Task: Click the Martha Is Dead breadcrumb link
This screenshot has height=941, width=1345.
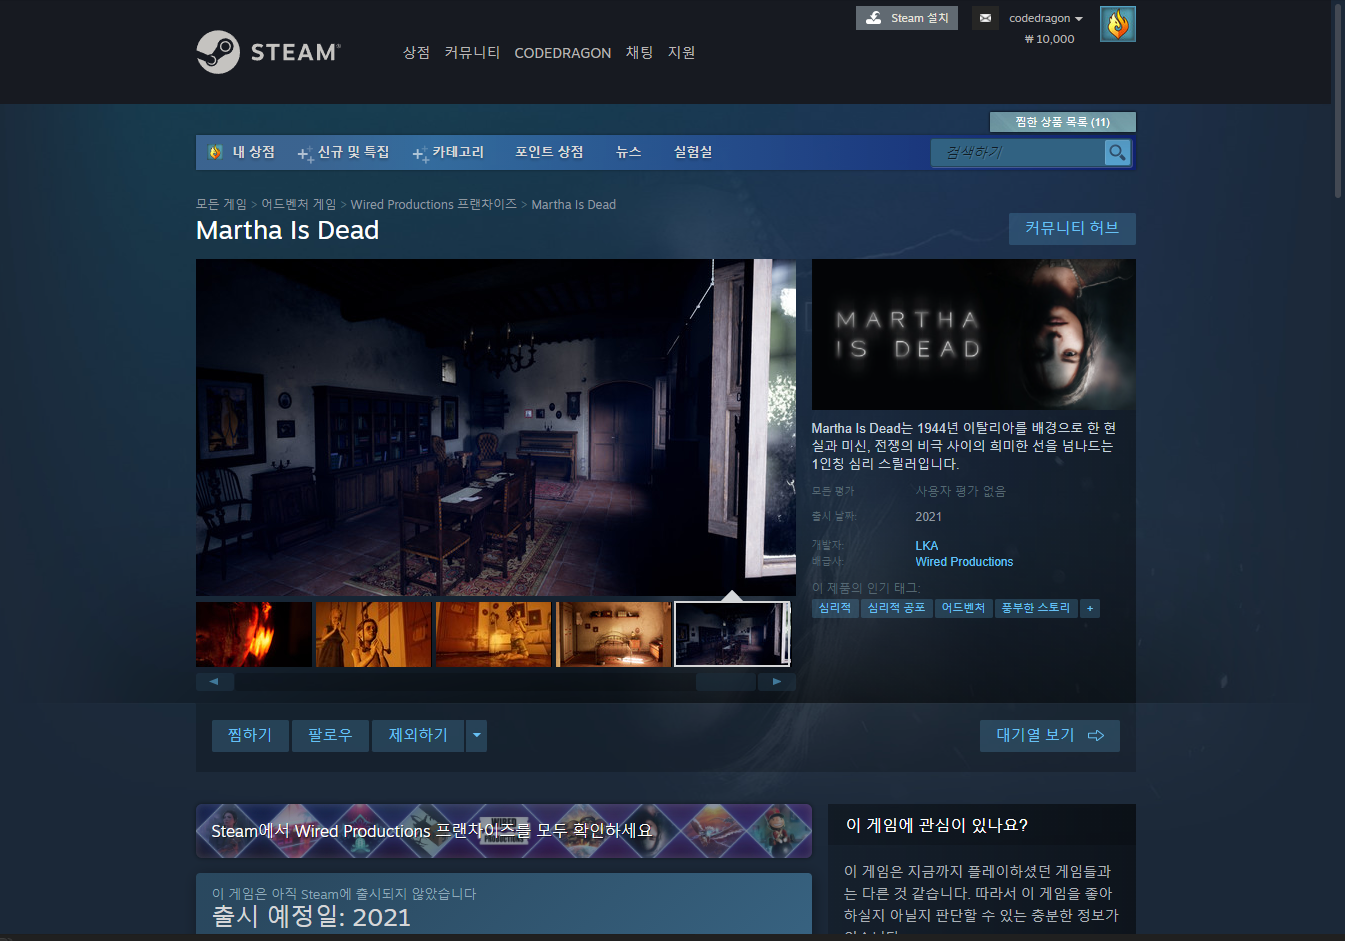Action: pos(573,204)
